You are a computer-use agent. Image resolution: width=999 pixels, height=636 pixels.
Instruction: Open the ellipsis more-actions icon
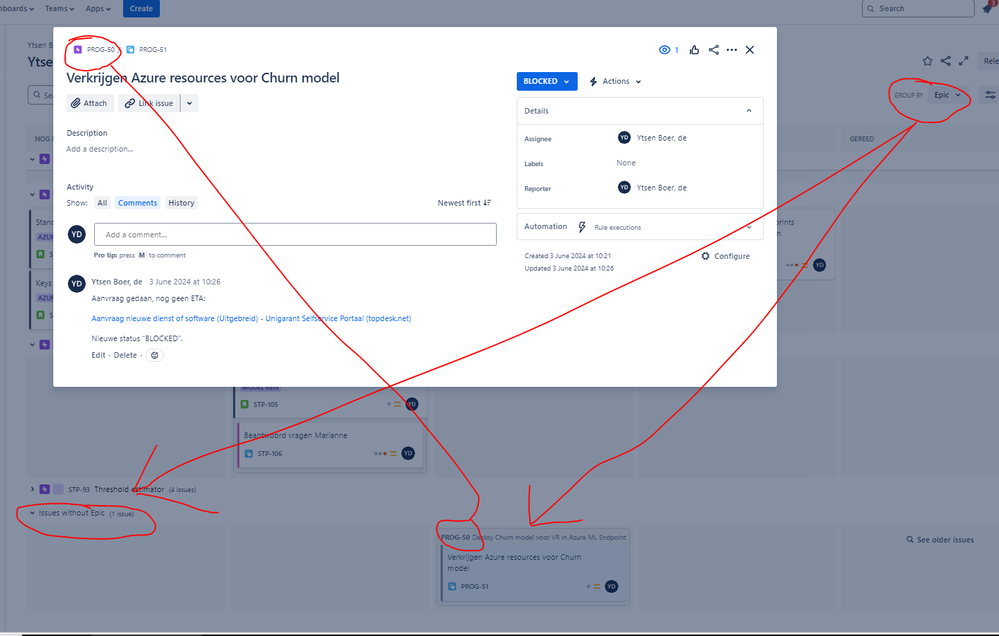[x=731, y=49]
